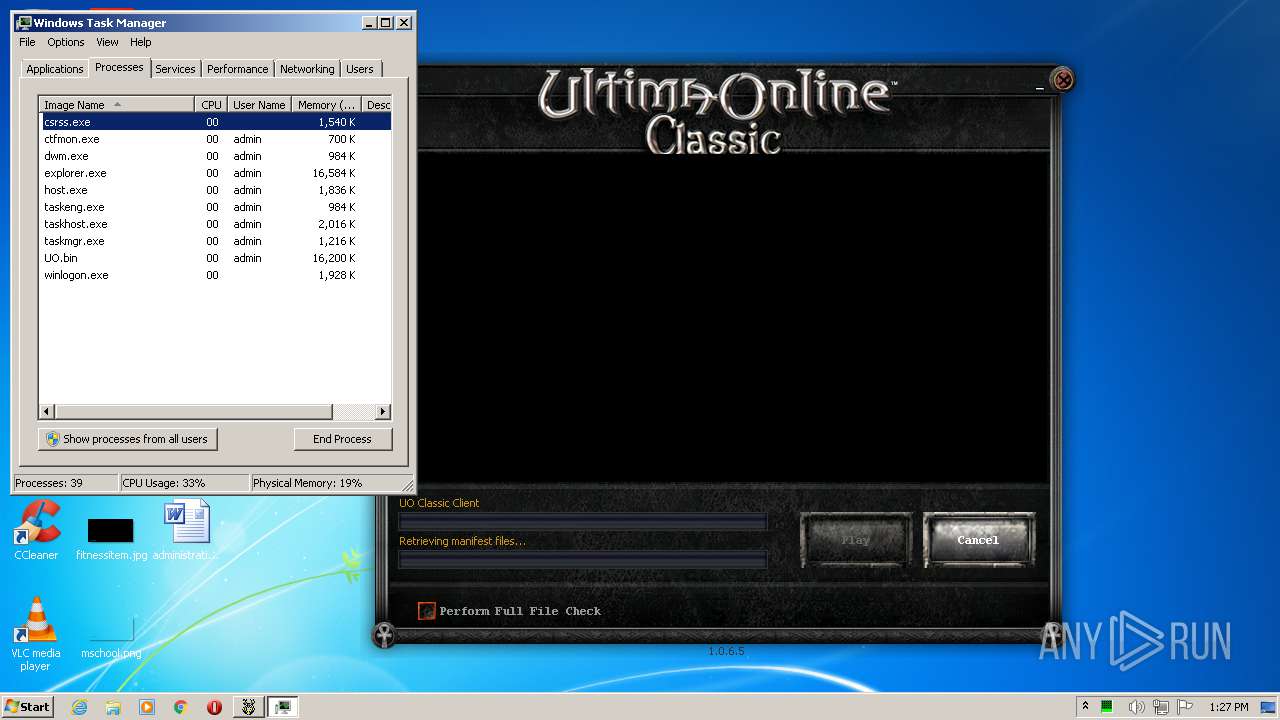Open the network status tray icon
Image resolution: width=1280 pixels, height=720 pixels.
[x=1161, y=707]
